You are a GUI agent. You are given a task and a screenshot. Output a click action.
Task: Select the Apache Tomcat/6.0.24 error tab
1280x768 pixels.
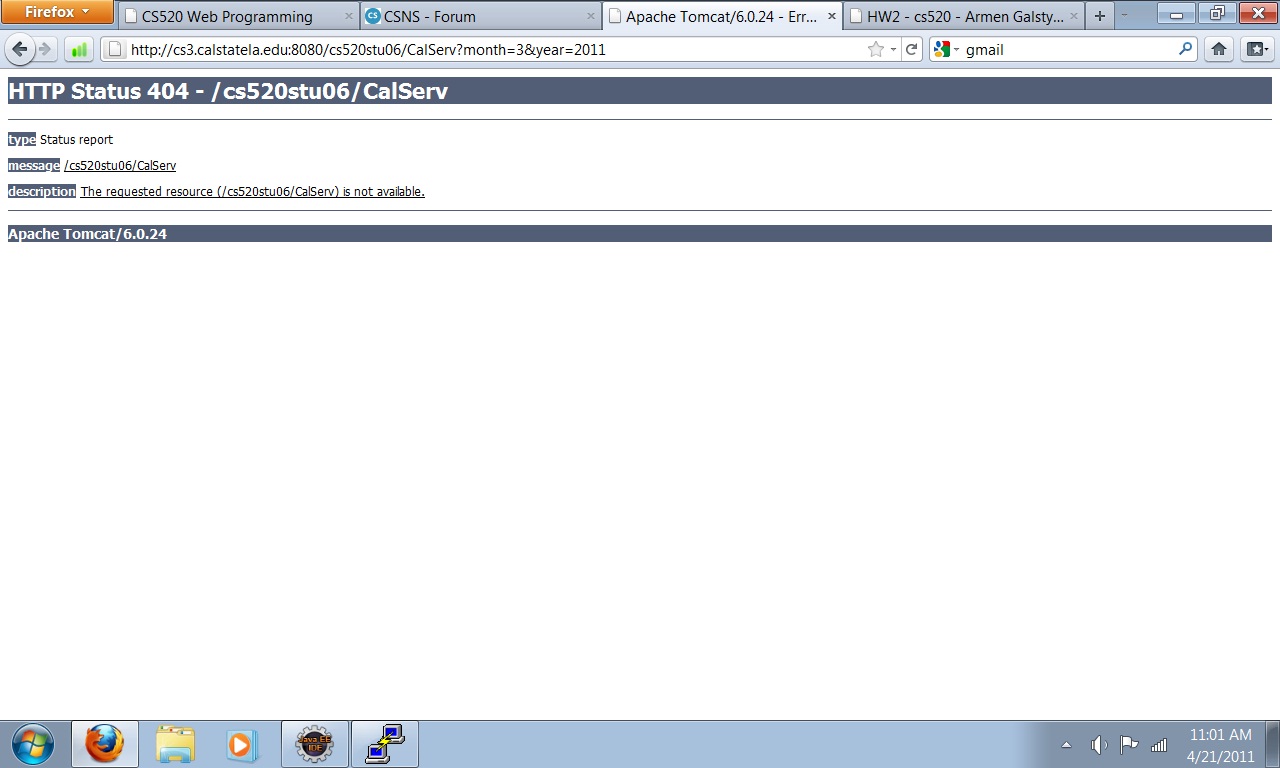click(721, 16)
